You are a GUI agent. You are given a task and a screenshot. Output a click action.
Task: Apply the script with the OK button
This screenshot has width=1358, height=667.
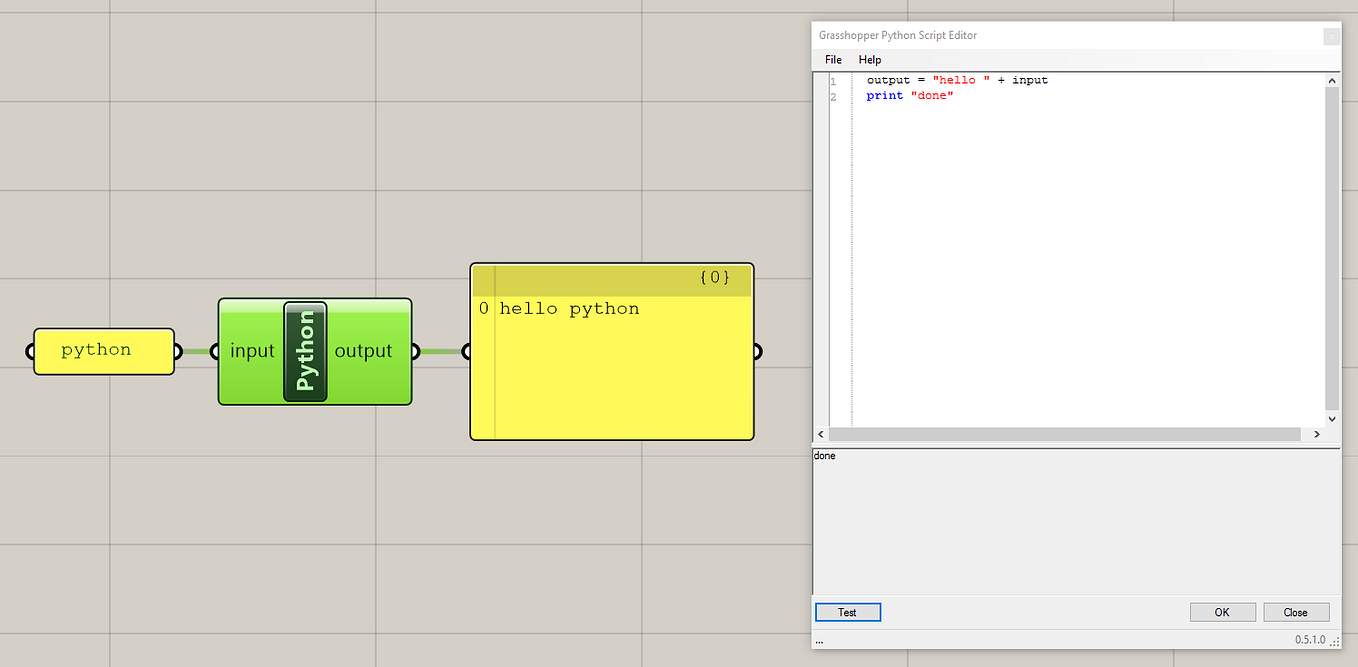point(1222,611)
